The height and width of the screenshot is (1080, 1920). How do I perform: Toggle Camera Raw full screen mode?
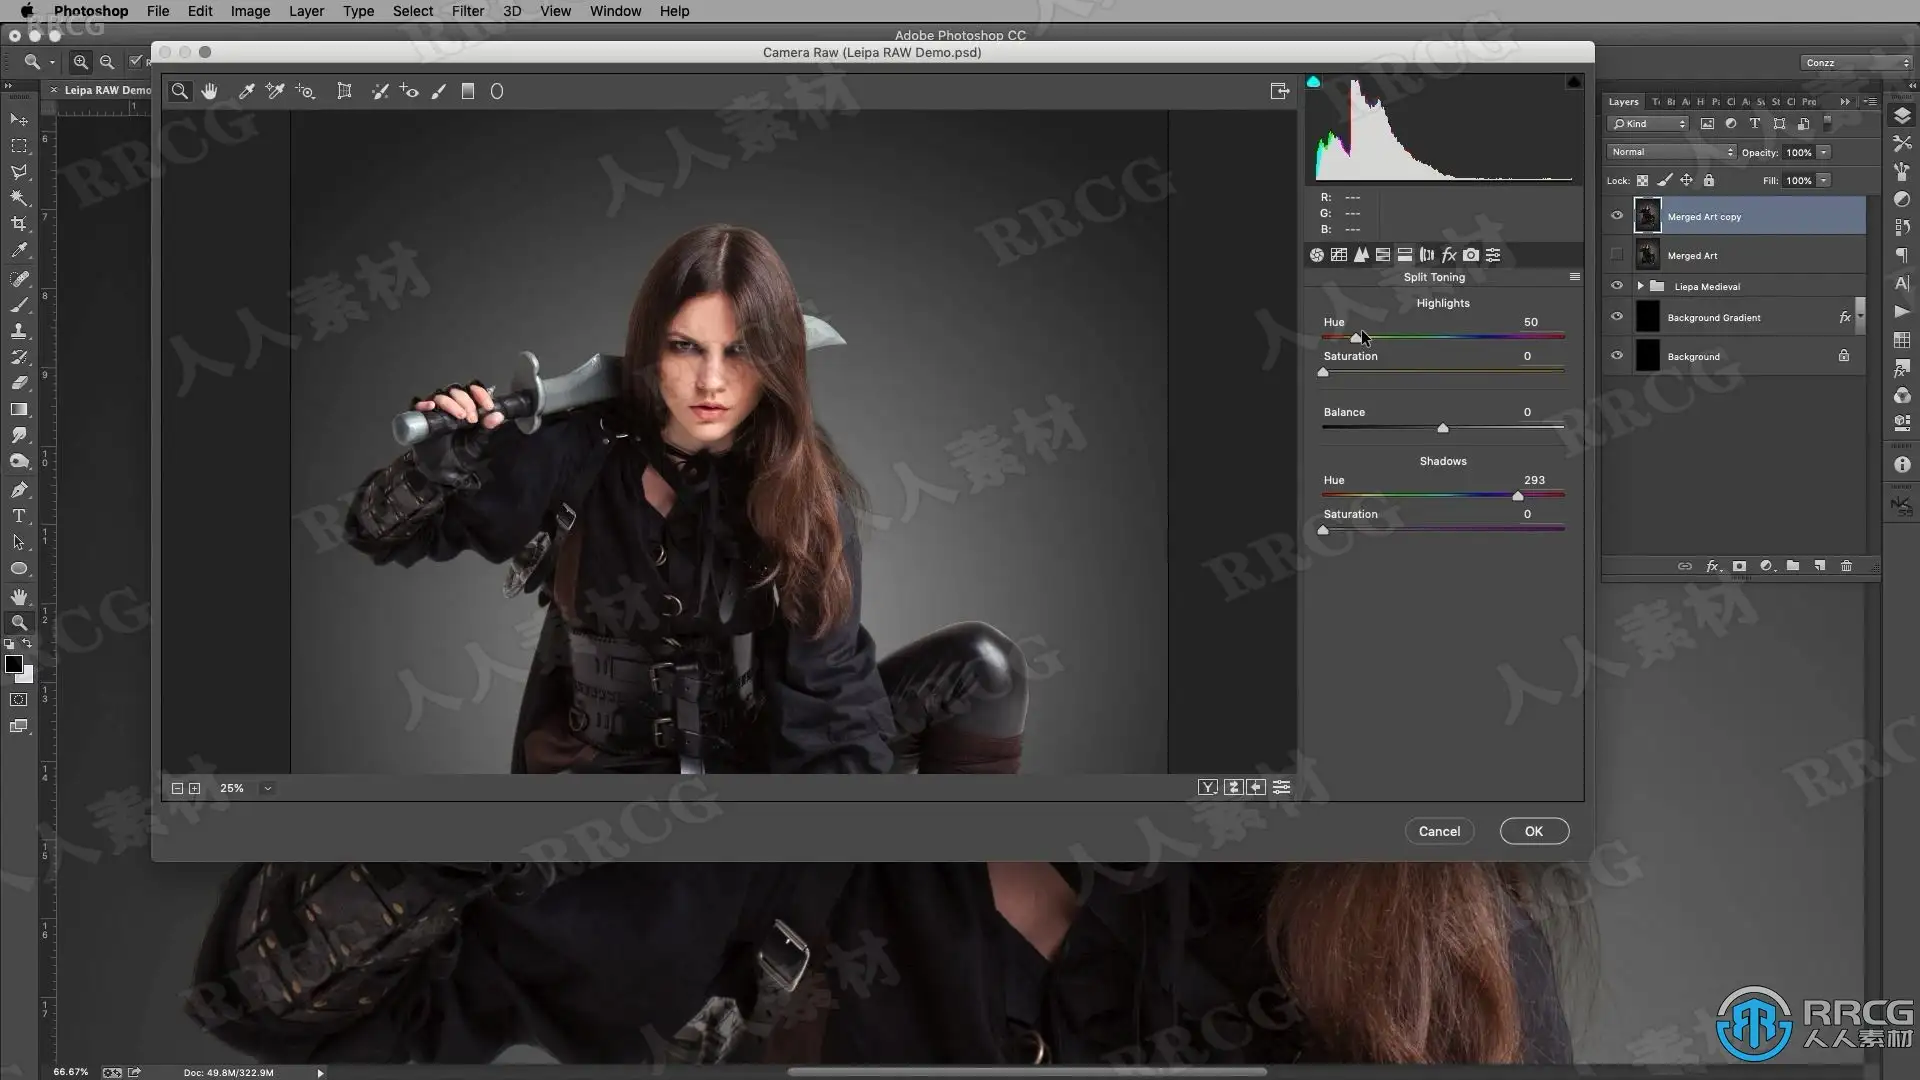1279,91
